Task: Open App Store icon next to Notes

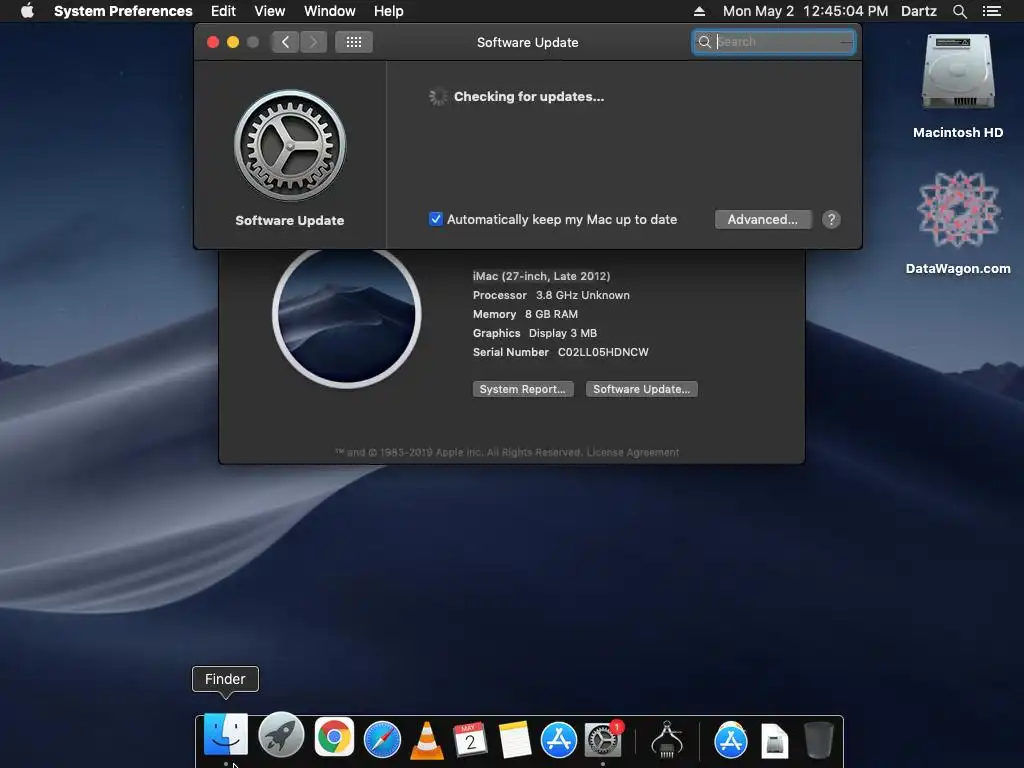Action: [x=558, y=739]
